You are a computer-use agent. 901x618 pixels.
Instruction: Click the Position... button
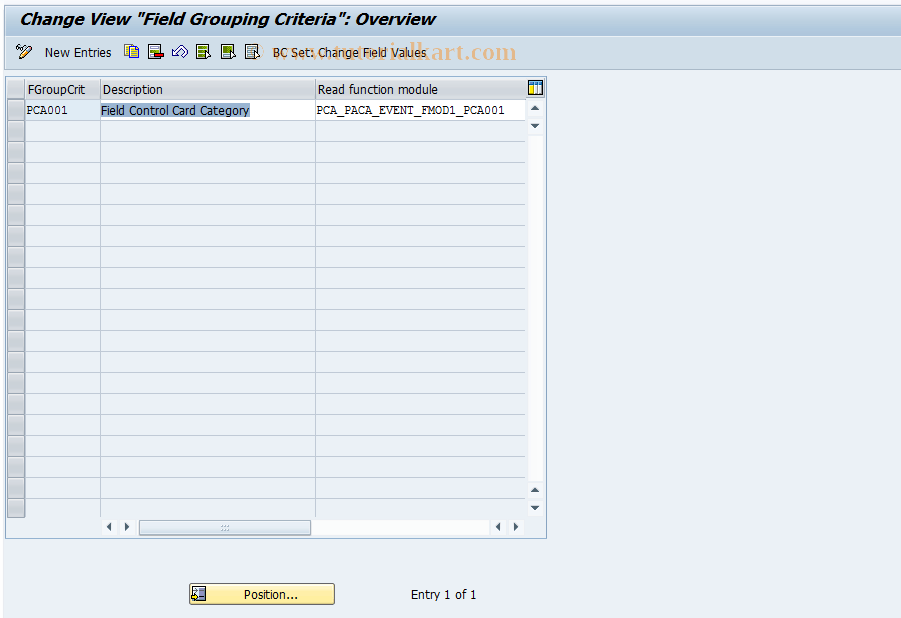[261, 593]
